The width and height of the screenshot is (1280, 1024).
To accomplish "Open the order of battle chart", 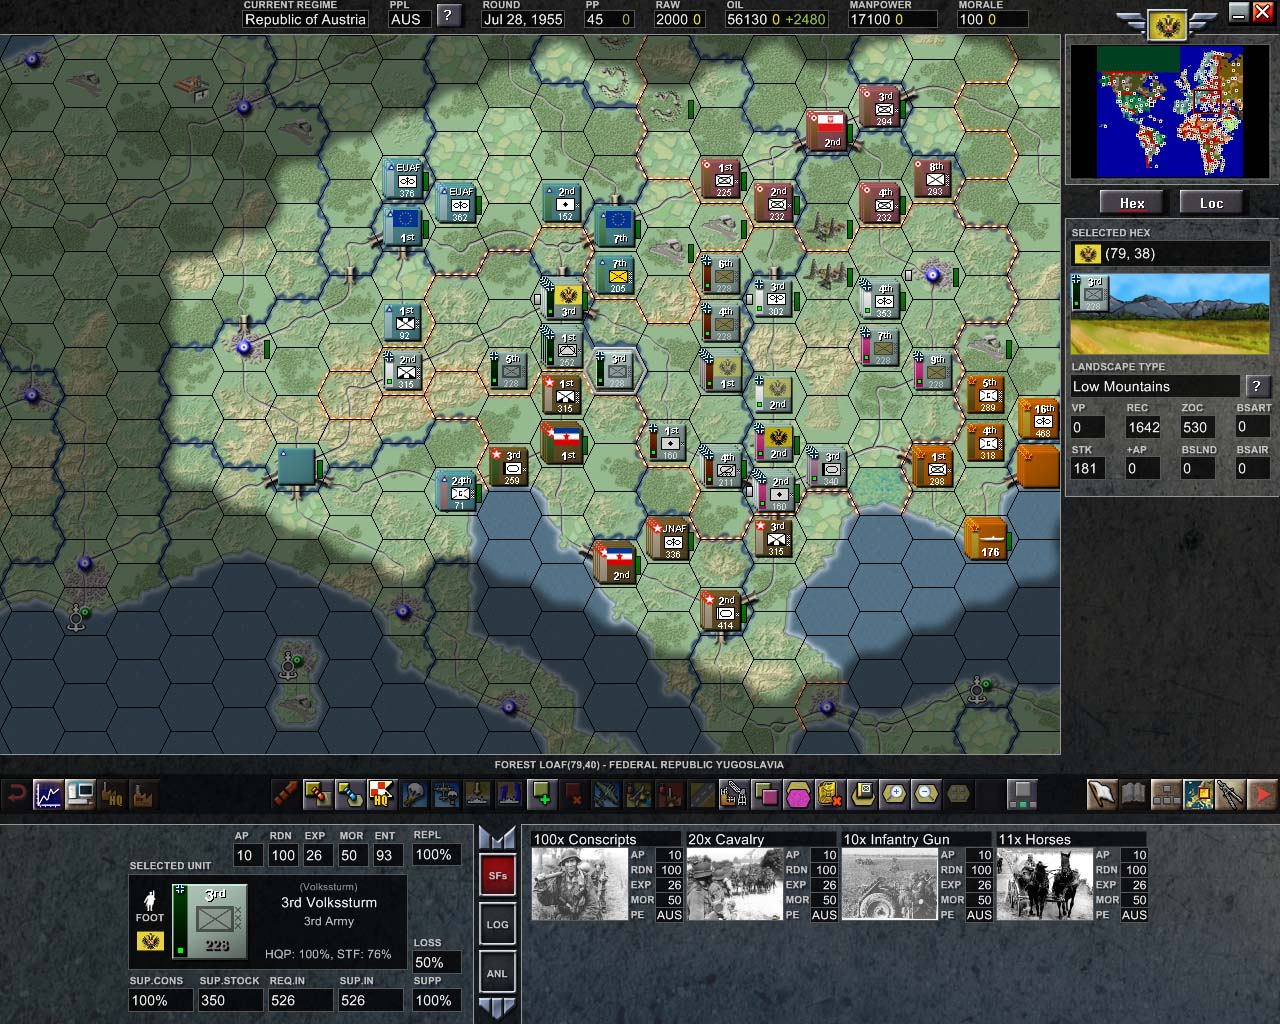I will coord(1165,795).
